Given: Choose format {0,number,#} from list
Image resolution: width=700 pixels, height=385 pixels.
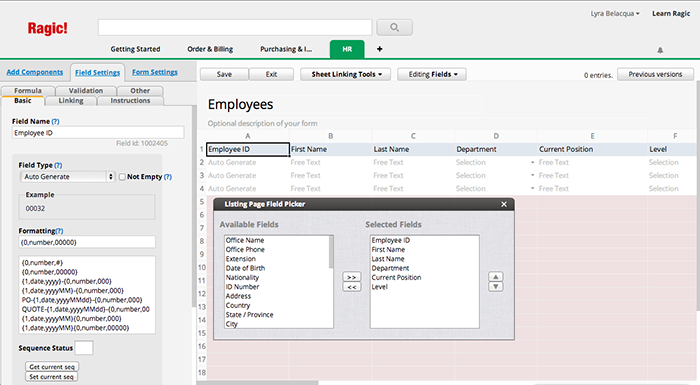Looking at the screenshot, I should pyautogui.click(x=42, y=263).
